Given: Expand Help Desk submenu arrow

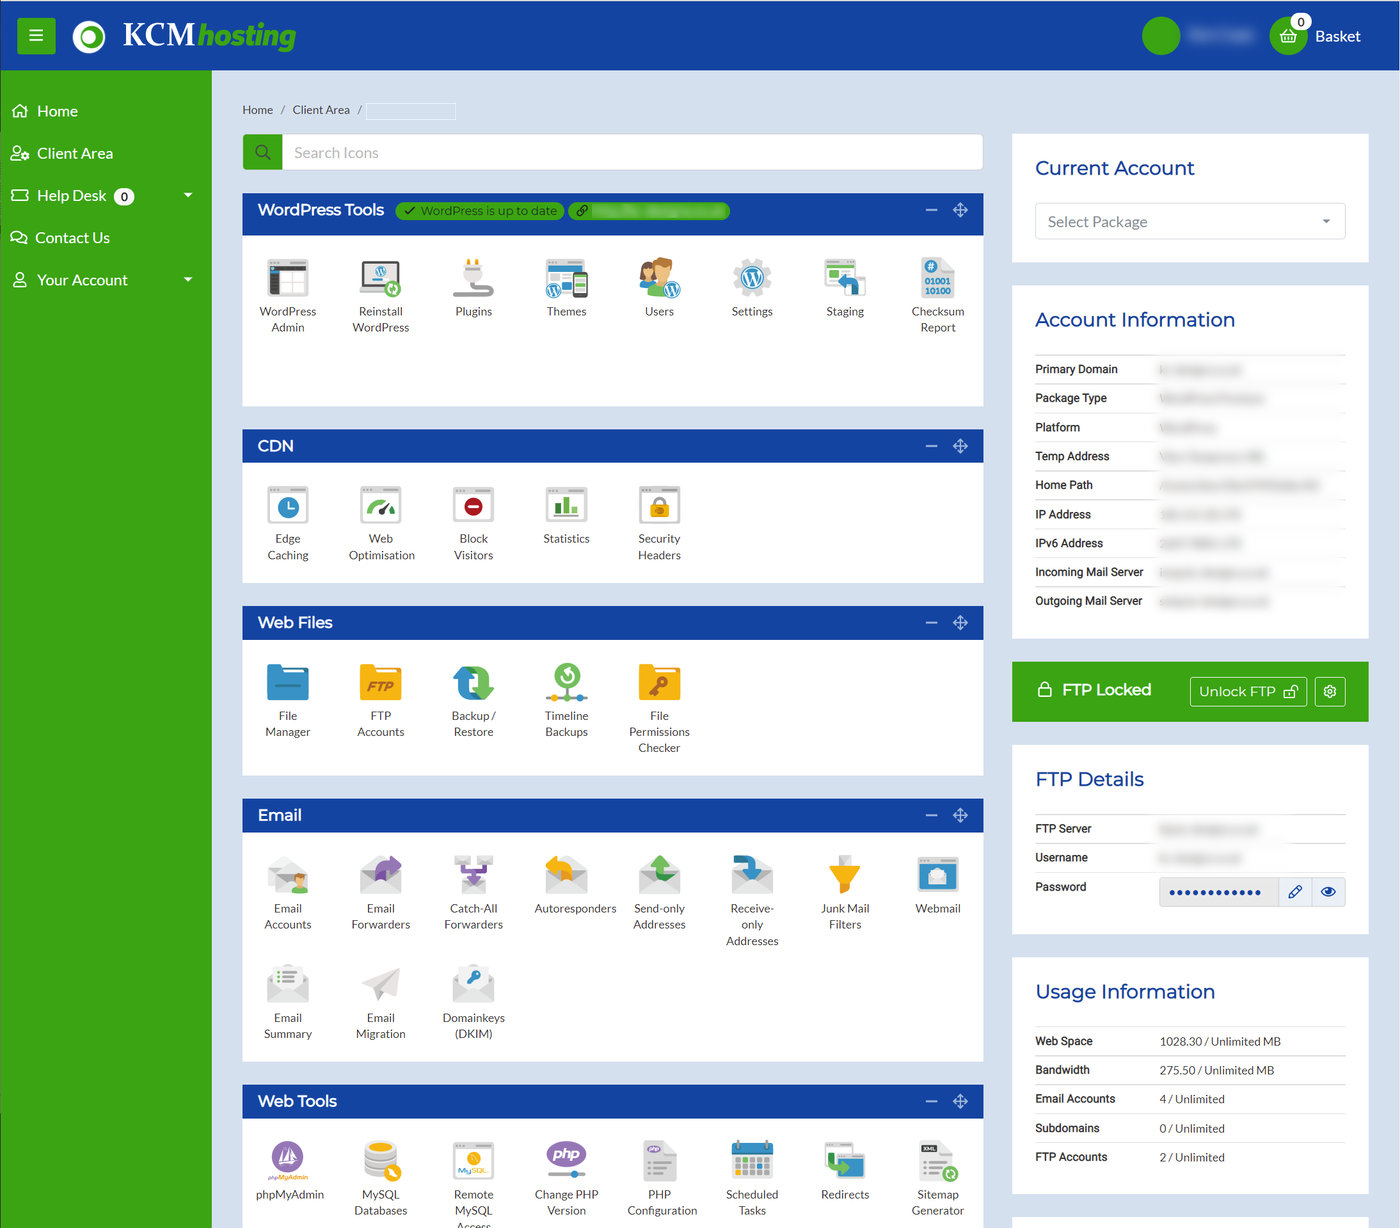Looking at the screenshot, I should (188, 195).
